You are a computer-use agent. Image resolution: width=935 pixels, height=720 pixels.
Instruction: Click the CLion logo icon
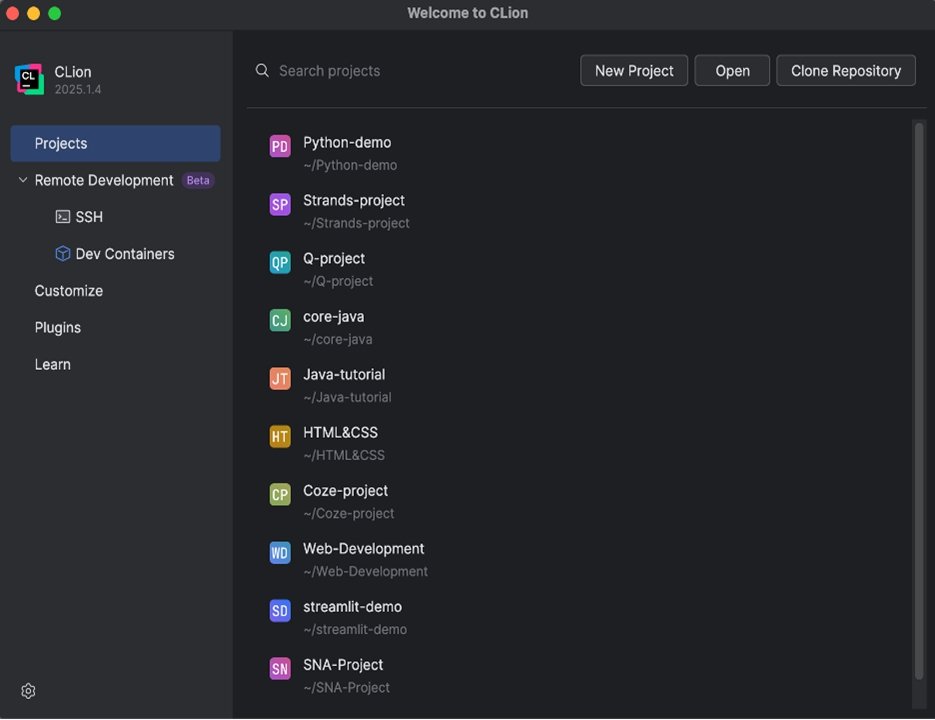coord(29,79)
